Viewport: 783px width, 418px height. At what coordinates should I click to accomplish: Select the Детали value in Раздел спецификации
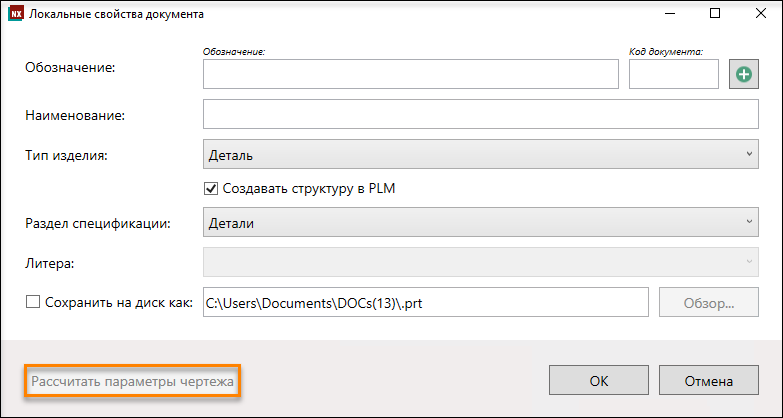[x=231, y=223]
